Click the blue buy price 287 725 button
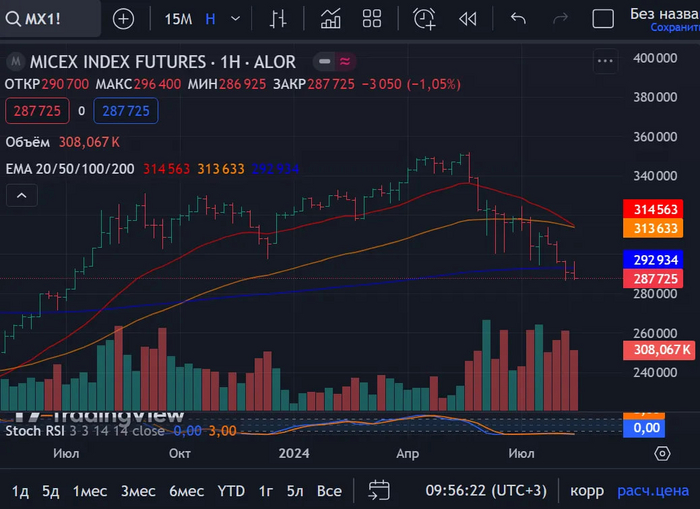Image resolution: width=700 pixels, height=509 pixels. point(125,111)
